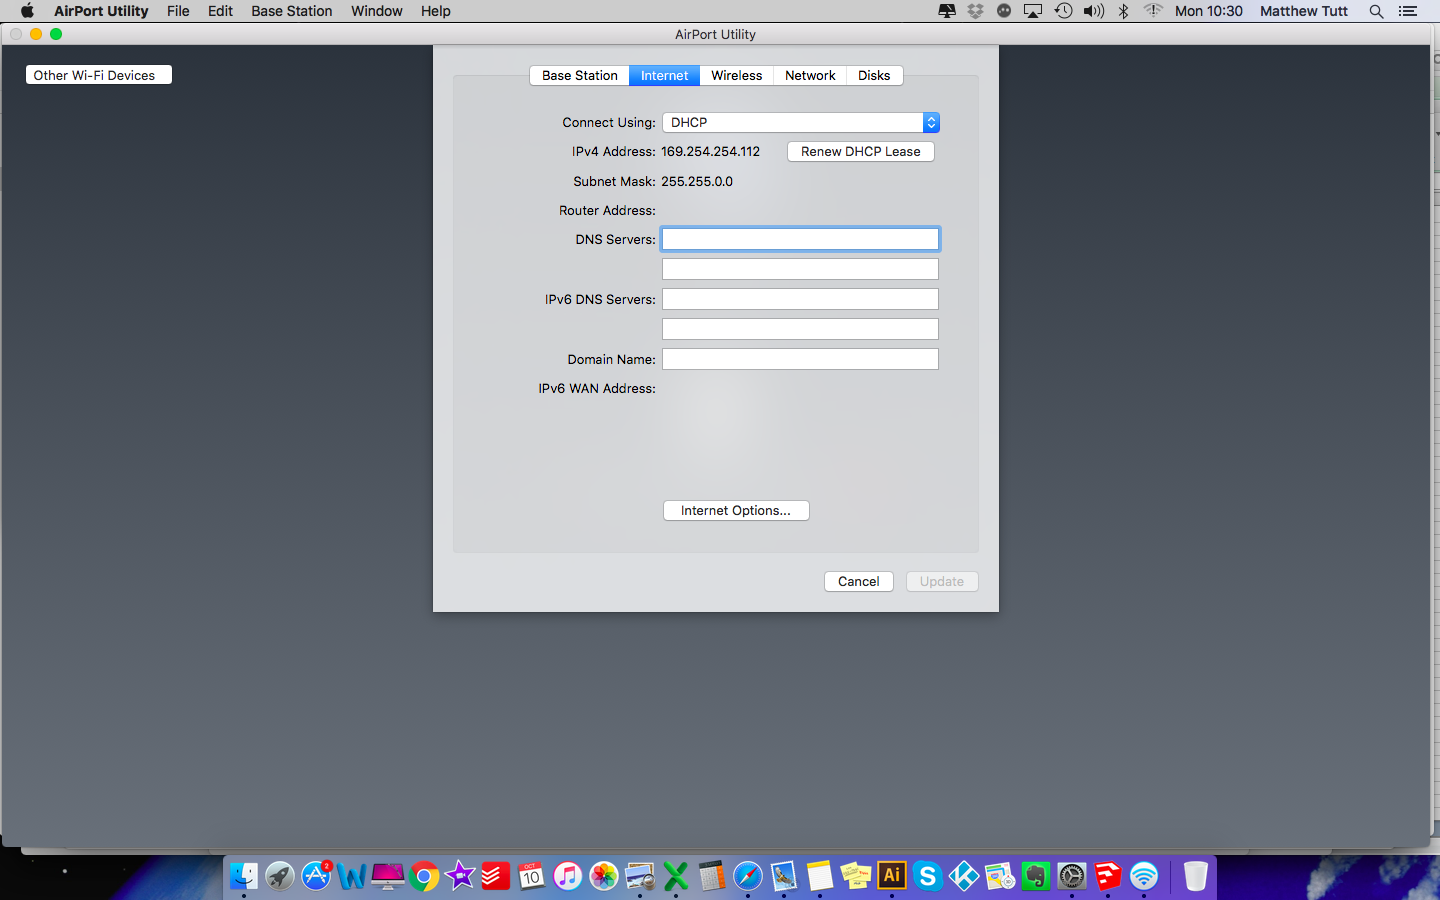The image size is (1440, 900).
Task: Click the Update button
Action: (x=942, y=582)
